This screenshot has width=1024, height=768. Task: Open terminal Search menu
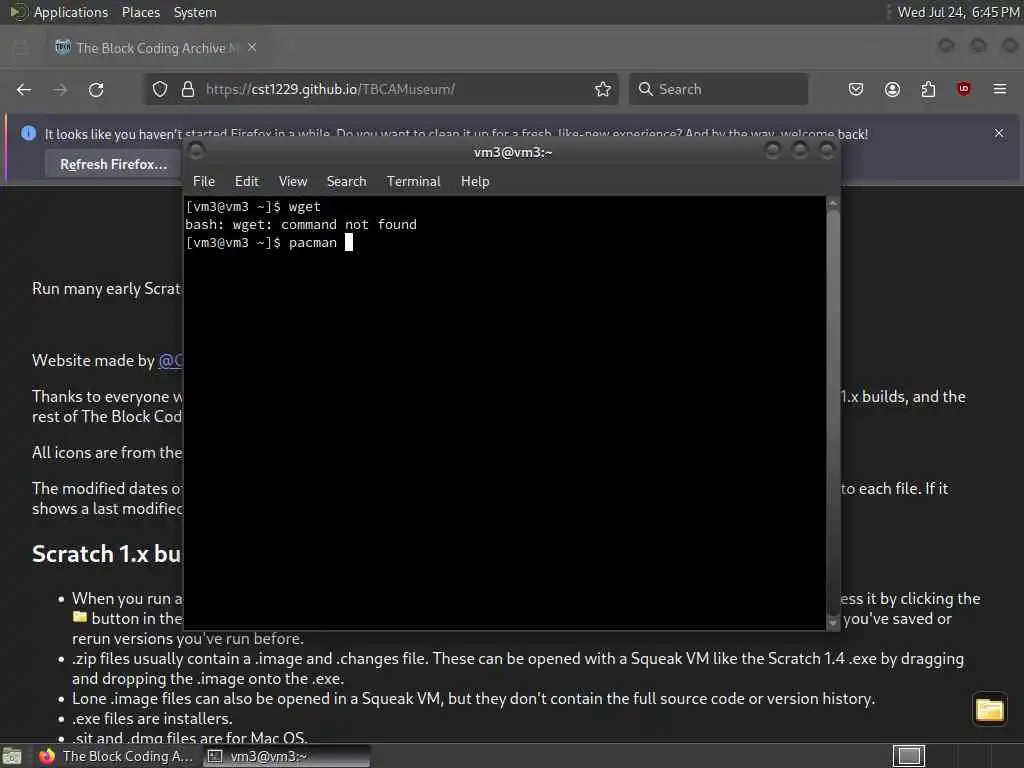click(x=347, y=182)
